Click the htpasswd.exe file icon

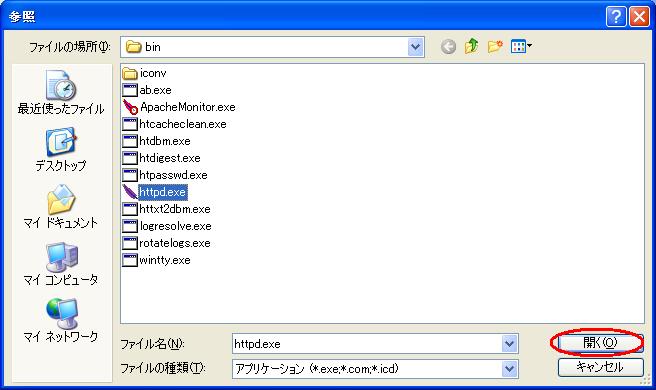click(x=130, y=175)
